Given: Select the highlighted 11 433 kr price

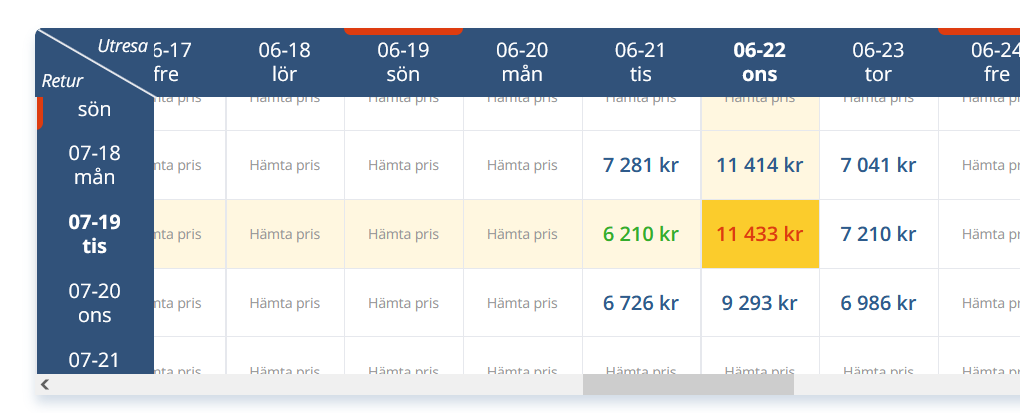Looking at the screenshot, I should point(760,234).
